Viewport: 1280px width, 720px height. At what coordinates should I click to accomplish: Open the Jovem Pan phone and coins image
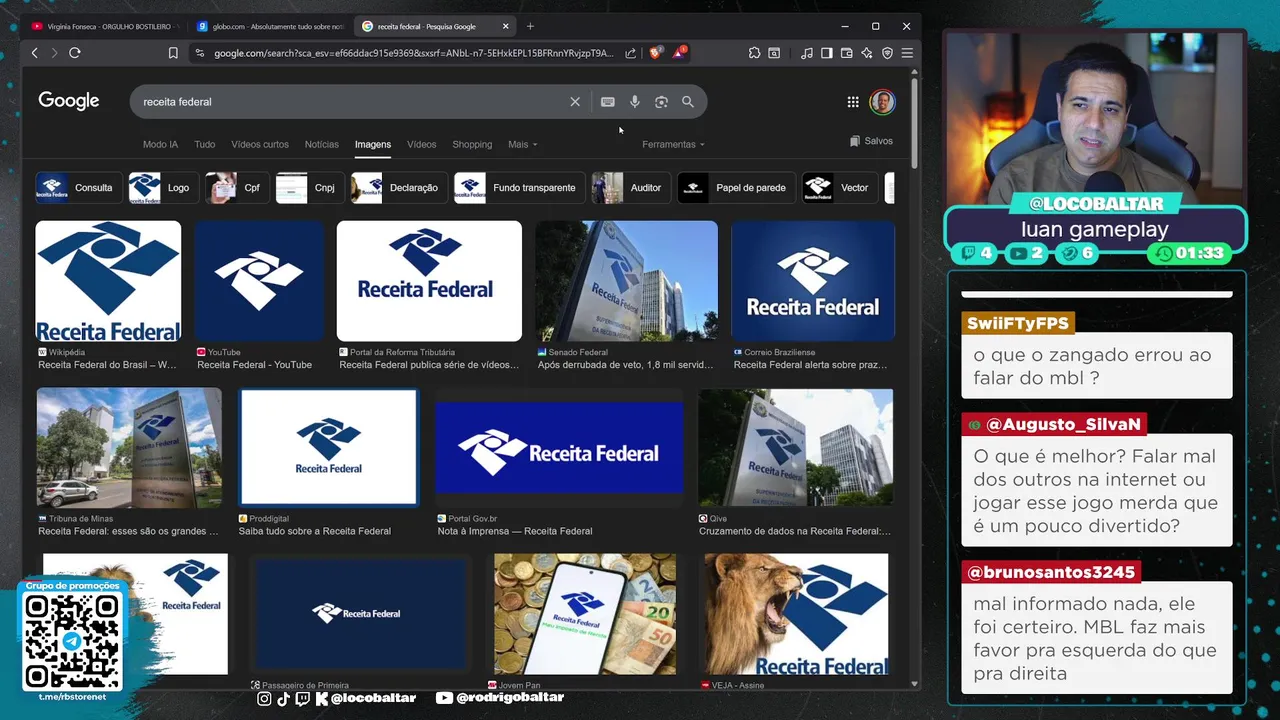click(585, 614)
